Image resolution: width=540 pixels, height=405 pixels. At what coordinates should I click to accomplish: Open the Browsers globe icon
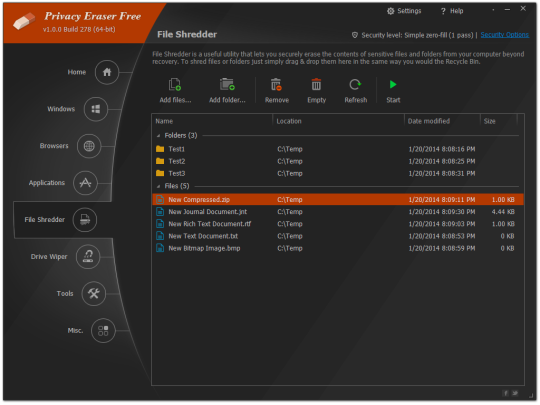[89, 146]
